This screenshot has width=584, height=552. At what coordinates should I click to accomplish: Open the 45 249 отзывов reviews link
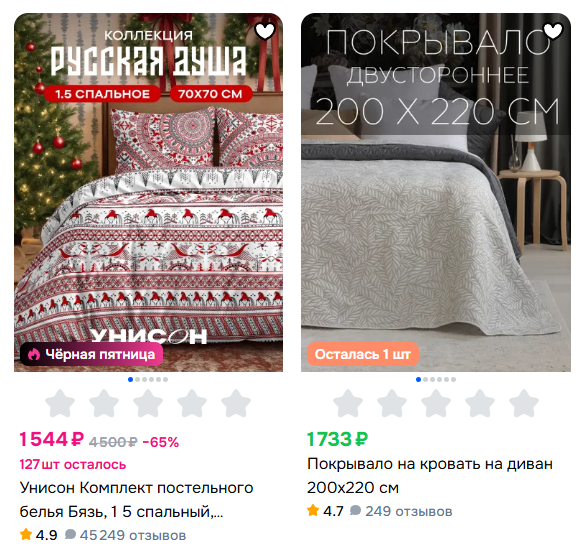133,535
